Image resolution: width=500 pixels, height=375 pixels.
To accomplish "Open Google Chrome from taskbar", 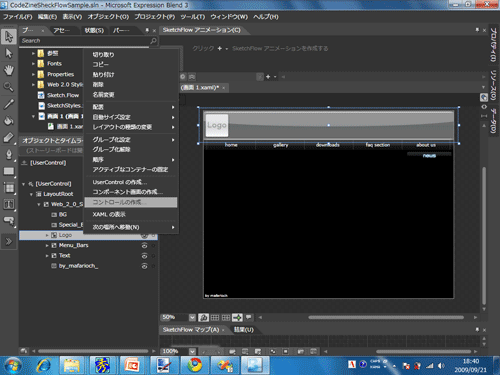I will tap(194, 365).
